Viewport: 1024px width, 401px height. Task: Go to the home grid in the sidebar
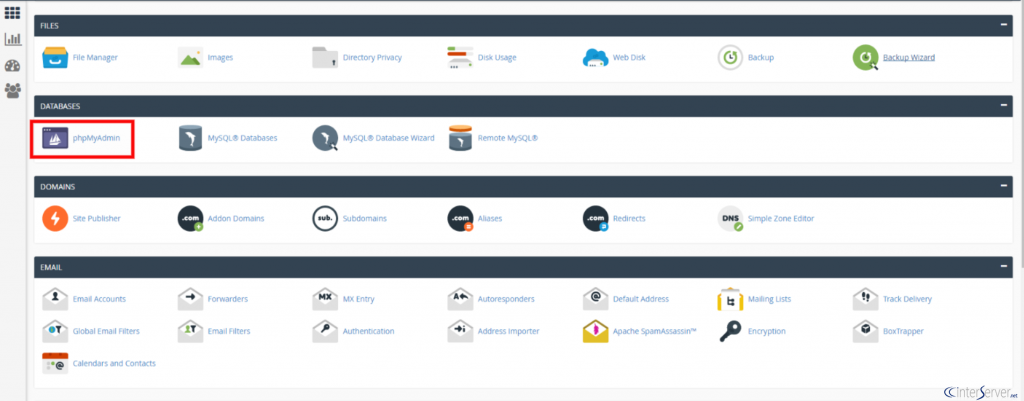coord(12,12)
